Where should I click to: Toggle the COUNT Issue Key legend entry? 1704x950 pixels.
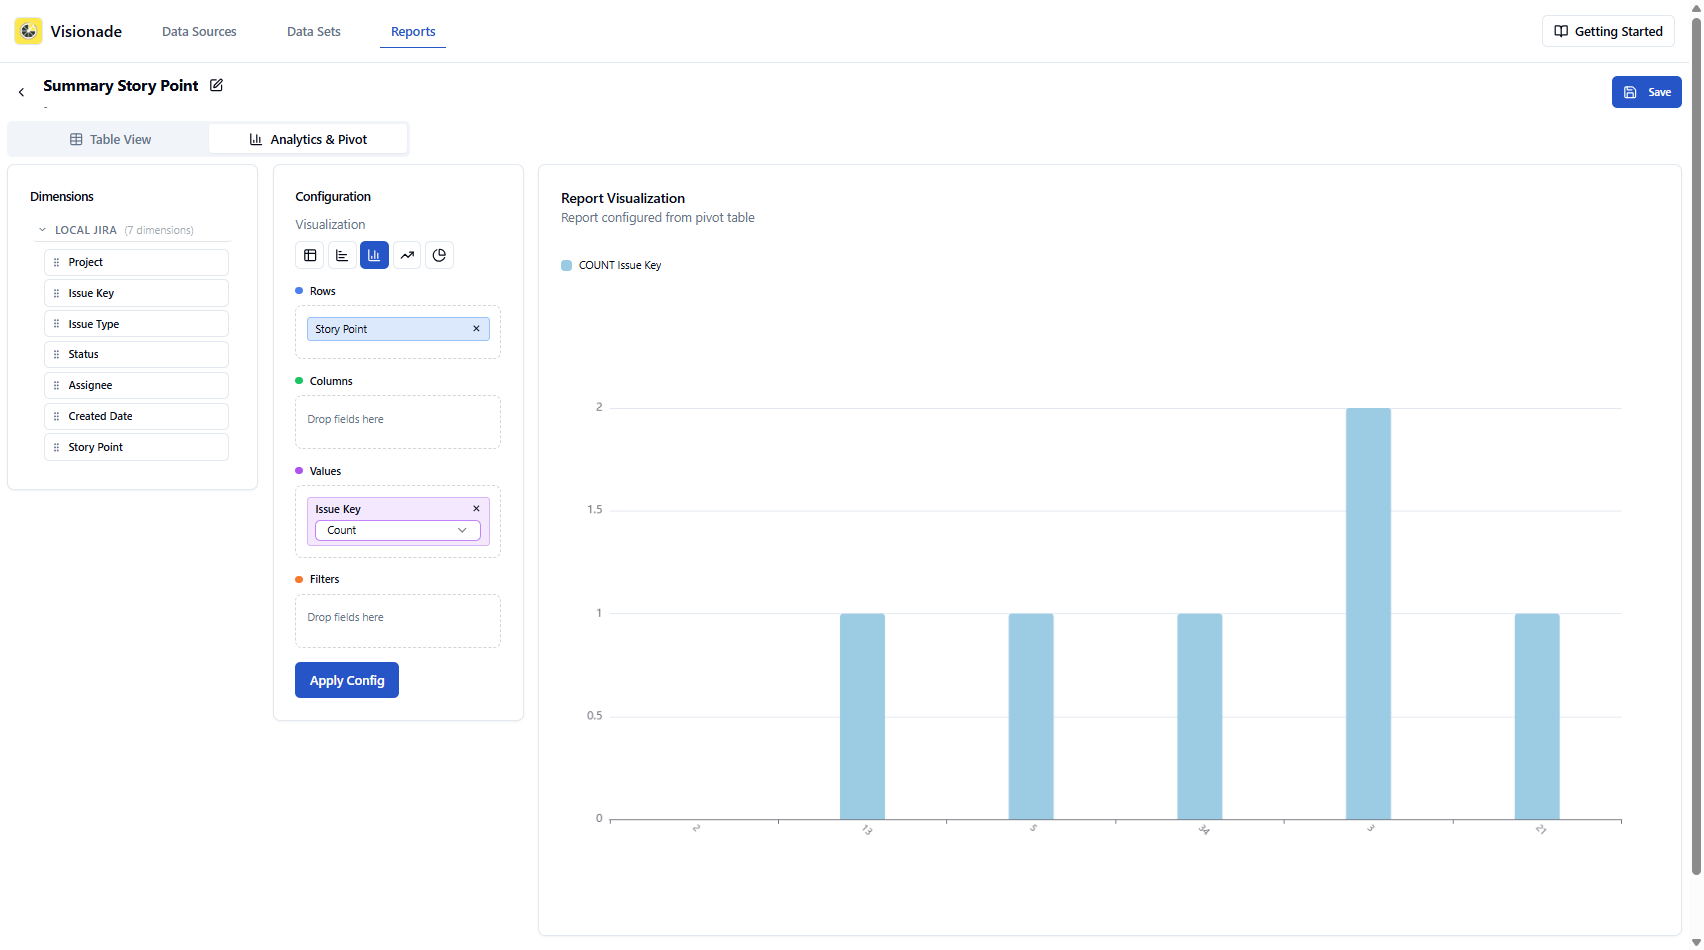click(x=610, y=264)
